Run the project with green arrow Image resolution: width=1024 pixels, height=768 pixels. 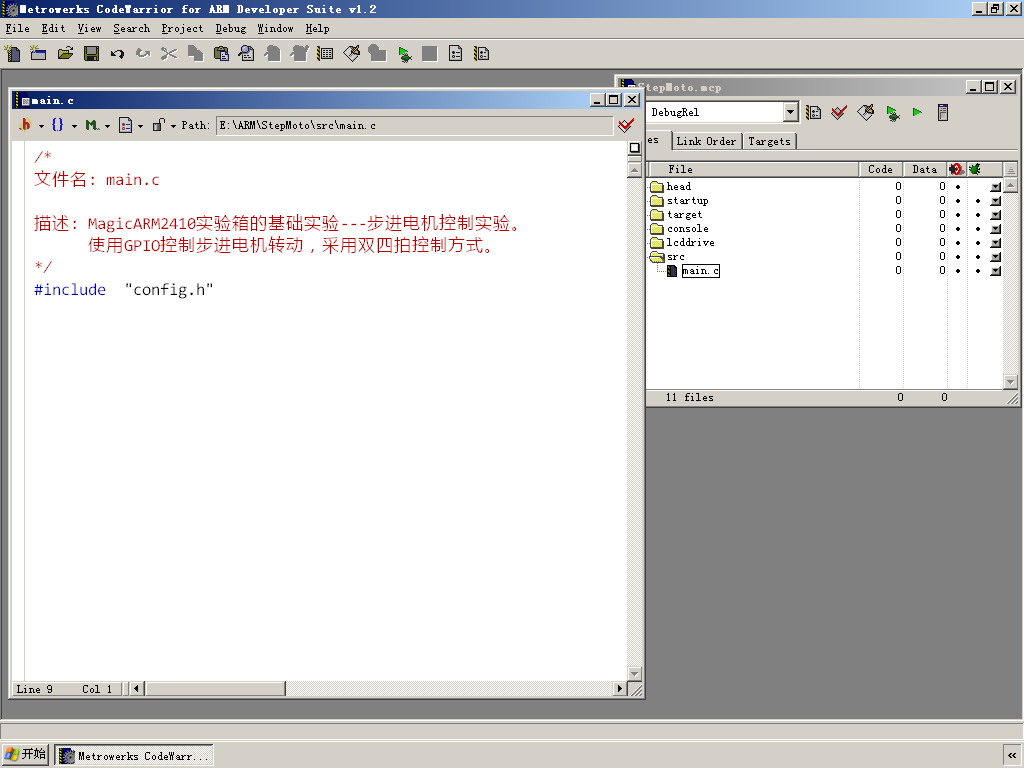pyautogui.click(x=918, y=112)
